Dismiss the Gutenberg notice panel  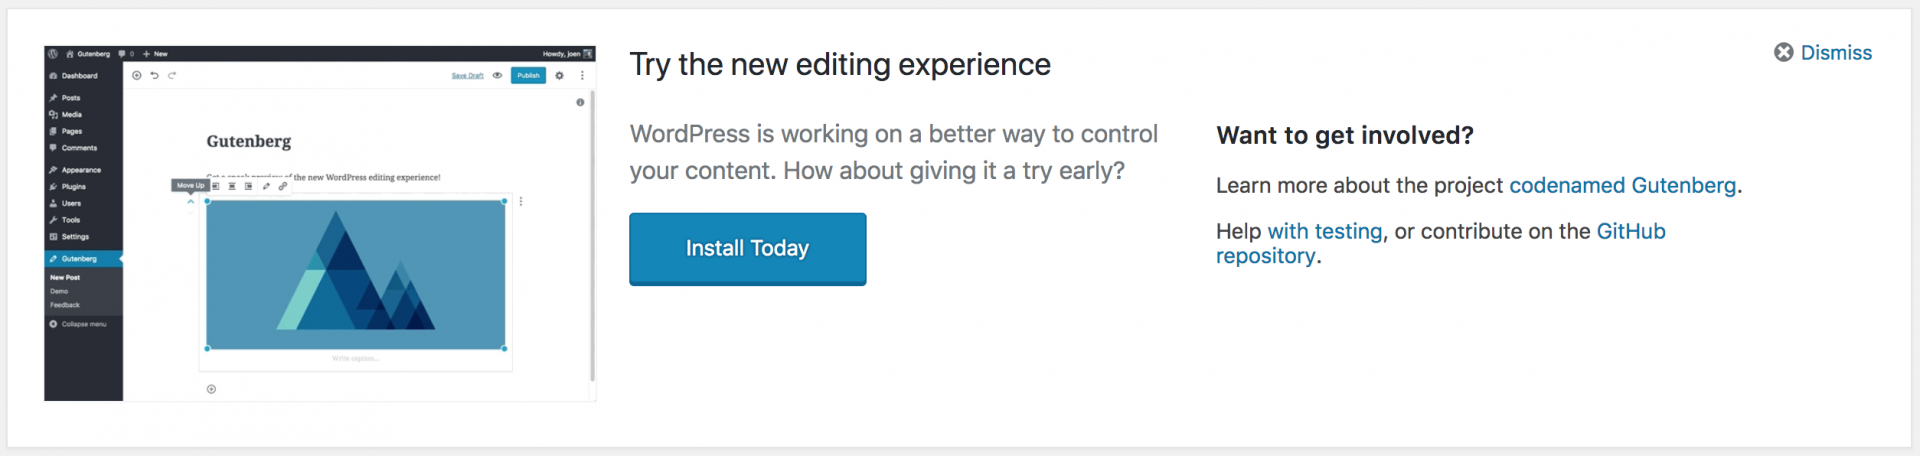click(1823, 53)
